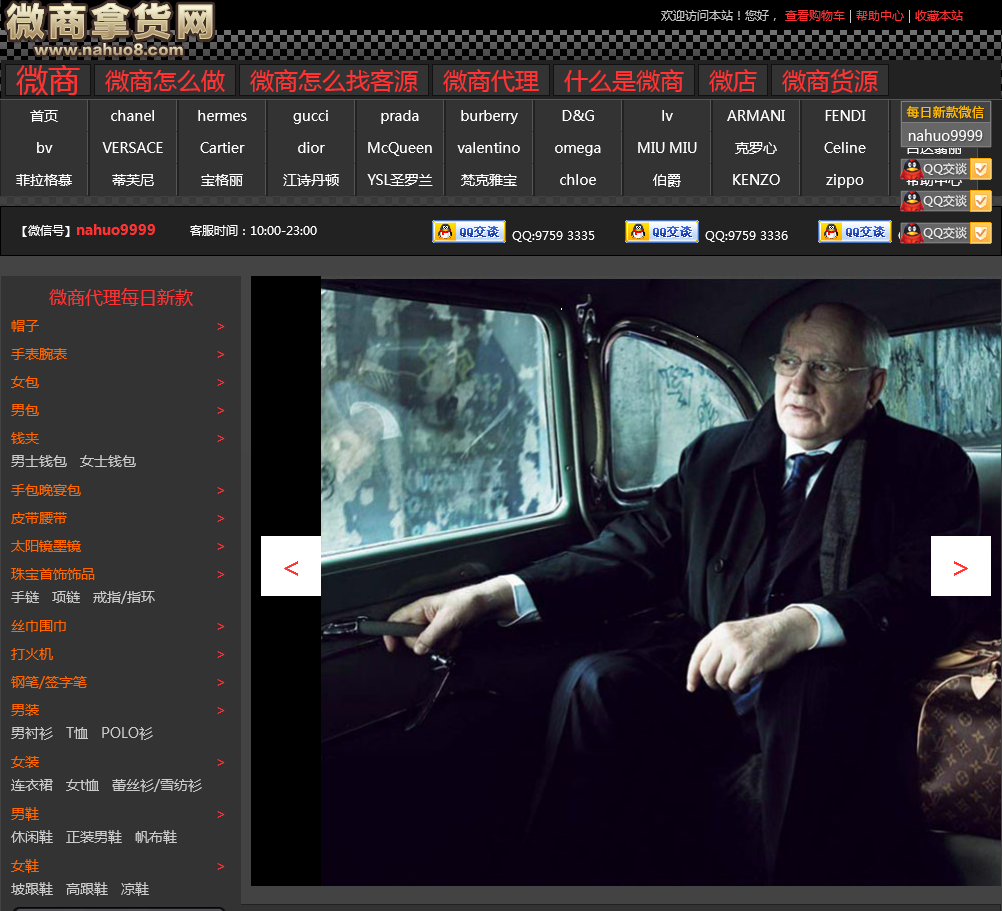Select the chloe brand link

click(x=578, y=180)
